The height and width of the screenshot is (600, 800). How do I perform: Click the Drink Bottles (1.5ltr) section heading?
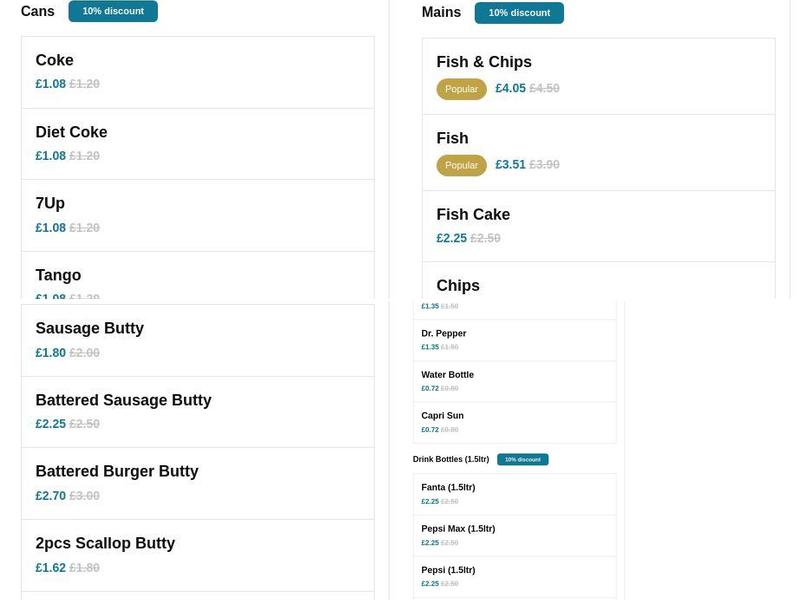[x=449, y=459]
